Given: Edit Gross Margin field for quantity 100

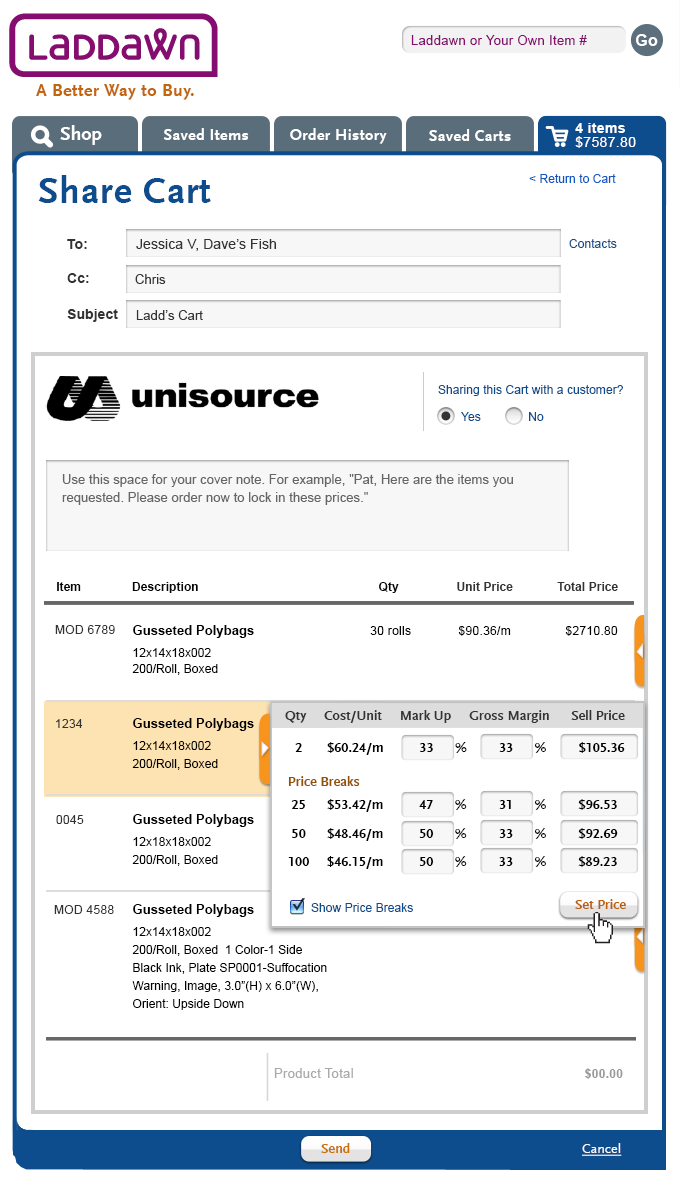Looking at the screenshot, I should pyautogui.click(x=506, y=861).
